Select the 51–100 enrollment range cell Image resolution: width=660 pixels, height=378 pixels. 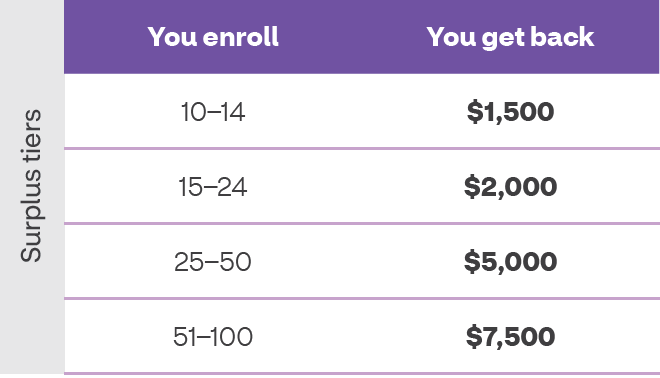[x=213, y=337]
